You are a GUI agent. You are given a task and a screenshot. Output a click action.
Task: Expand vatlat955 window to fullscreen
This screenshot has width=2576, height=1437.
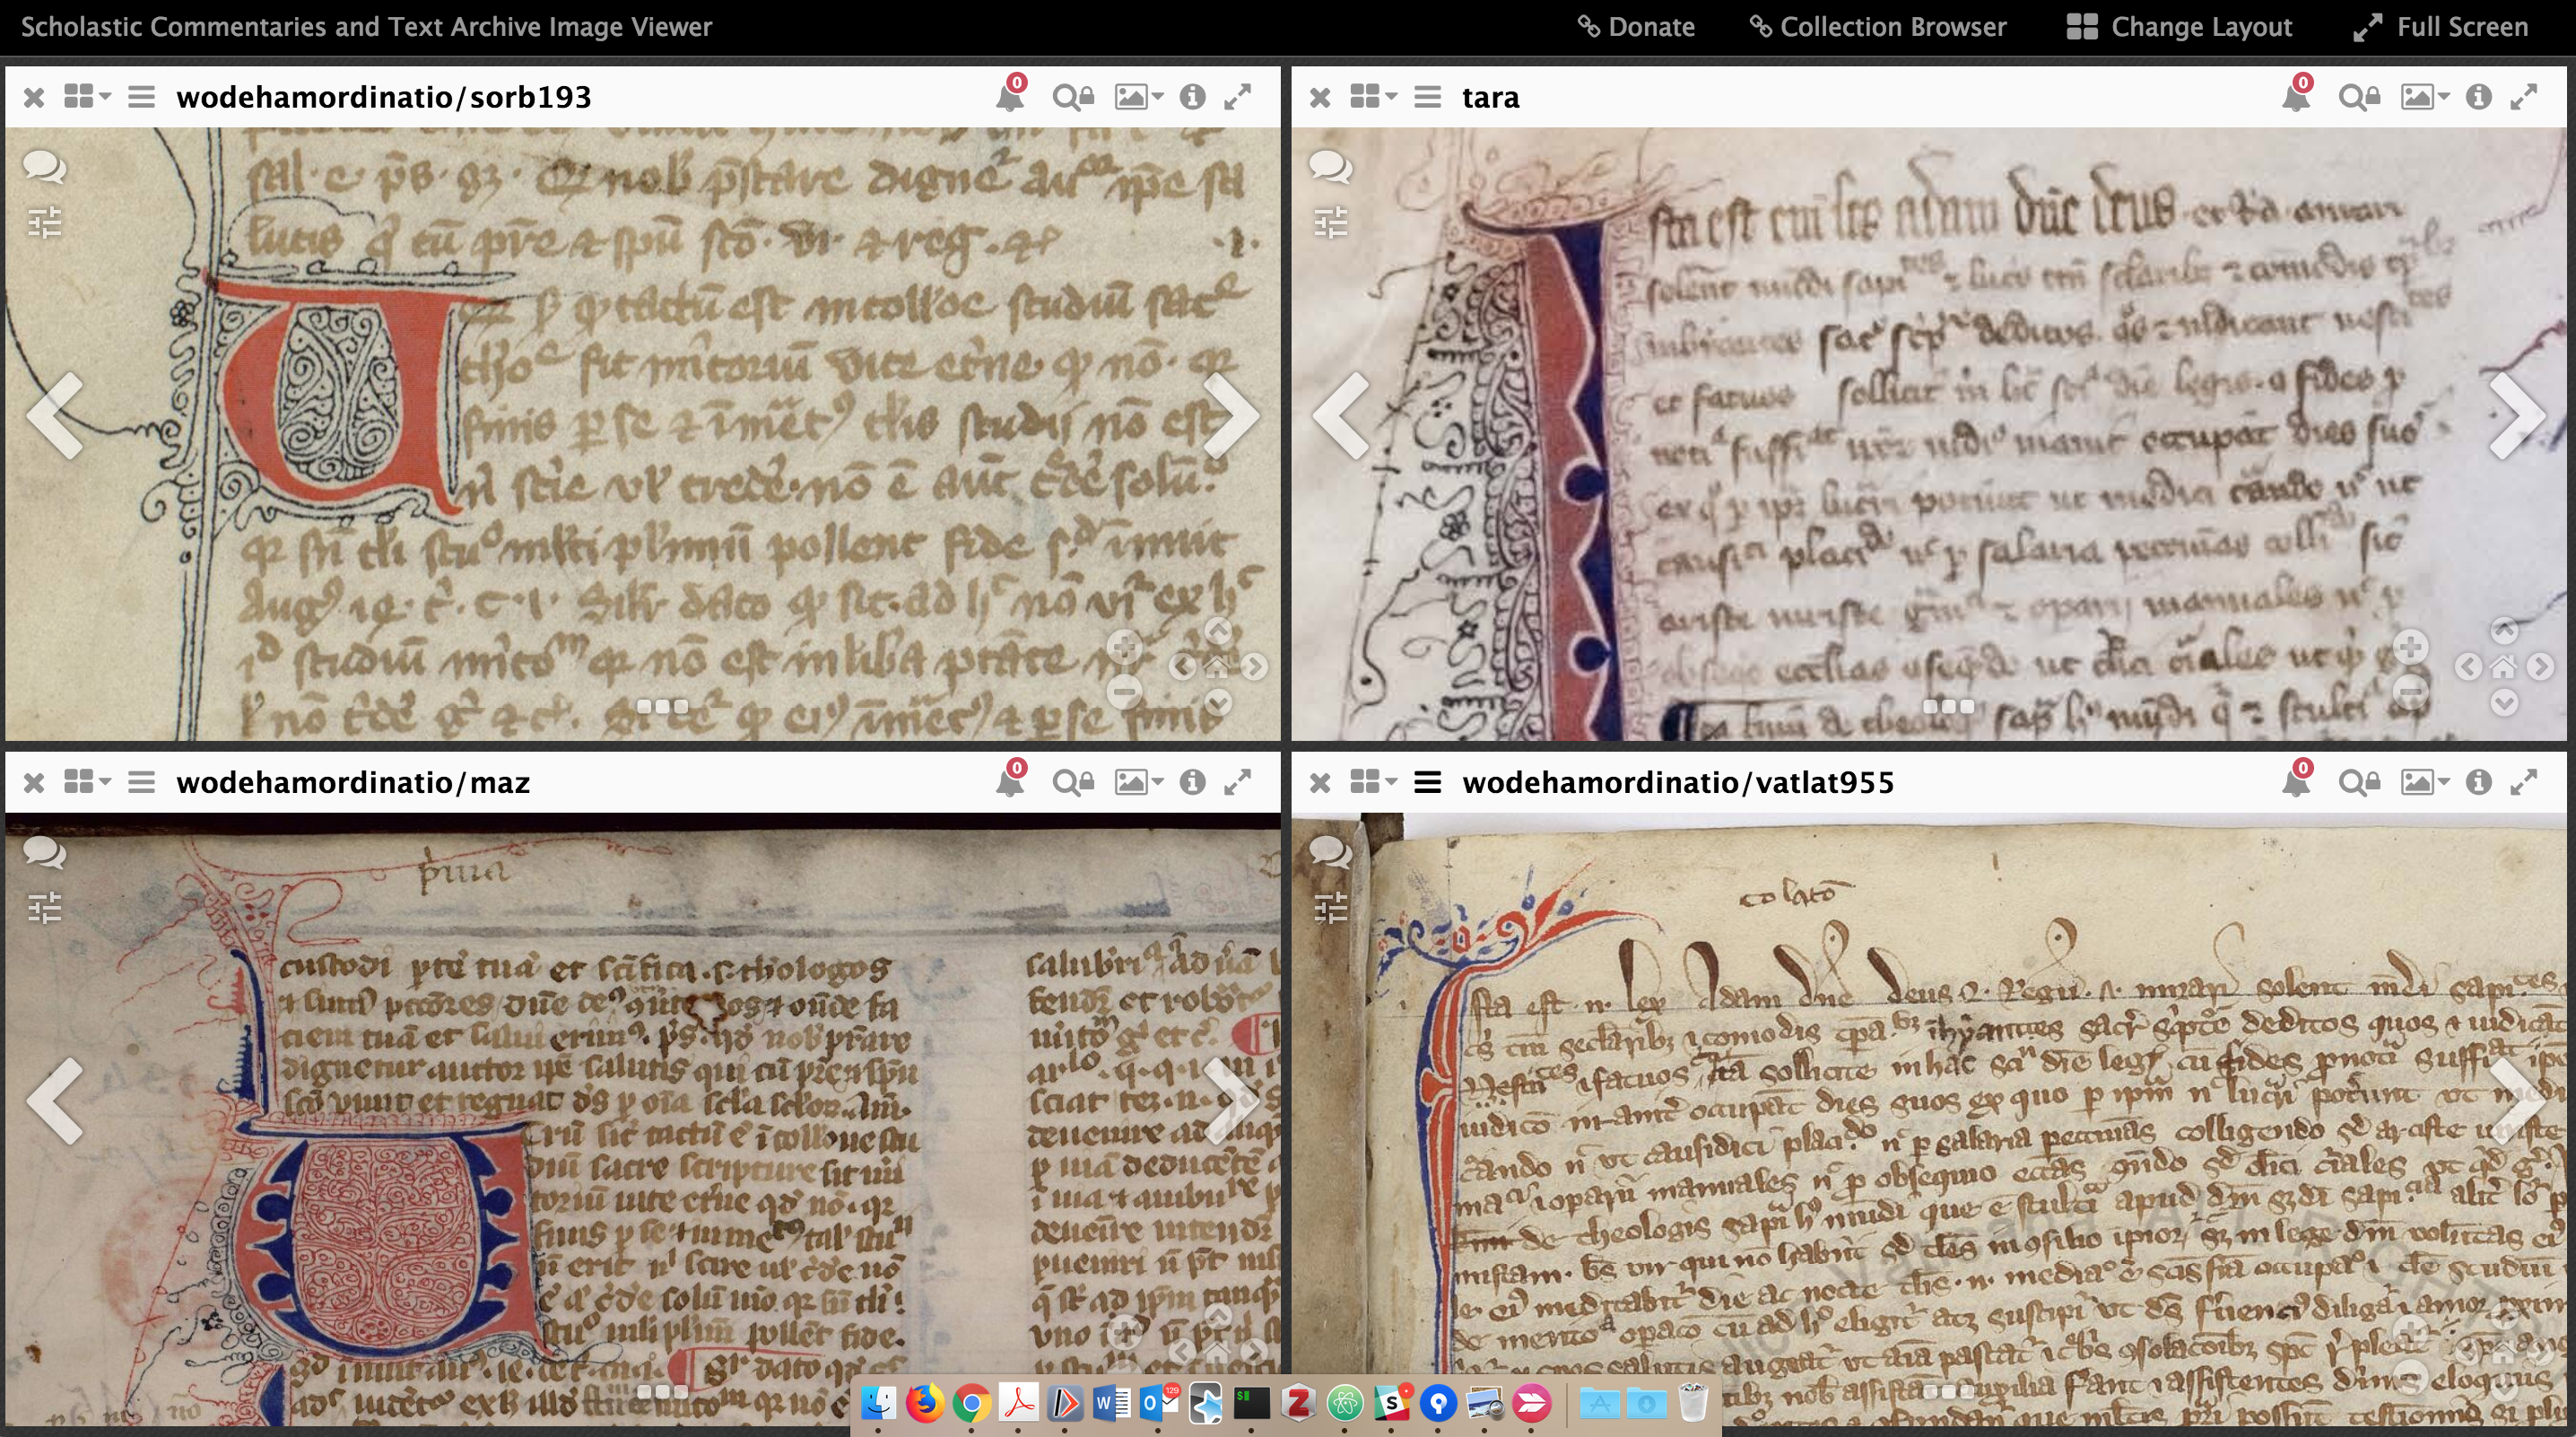[2524, 782]
